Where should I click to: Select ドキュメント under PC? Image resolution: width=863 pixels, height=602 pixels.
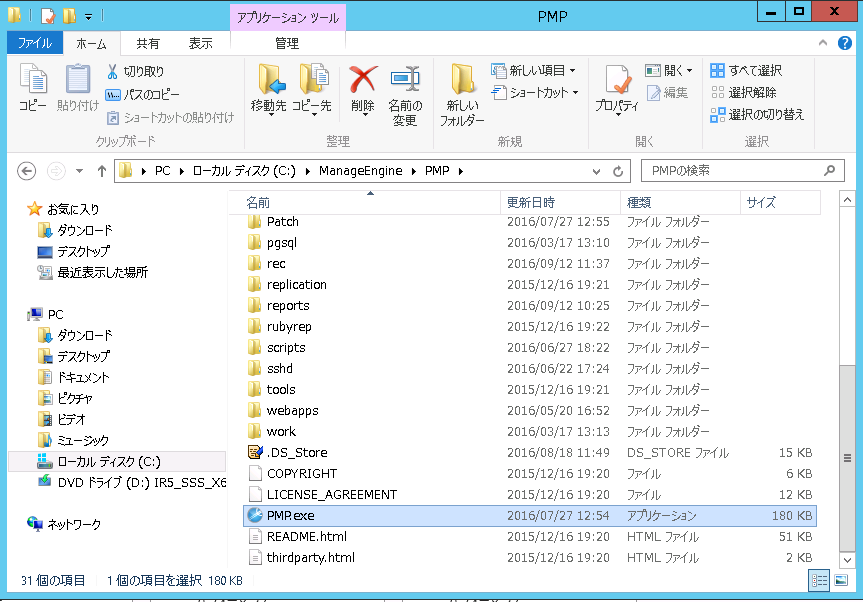point(74,377)
